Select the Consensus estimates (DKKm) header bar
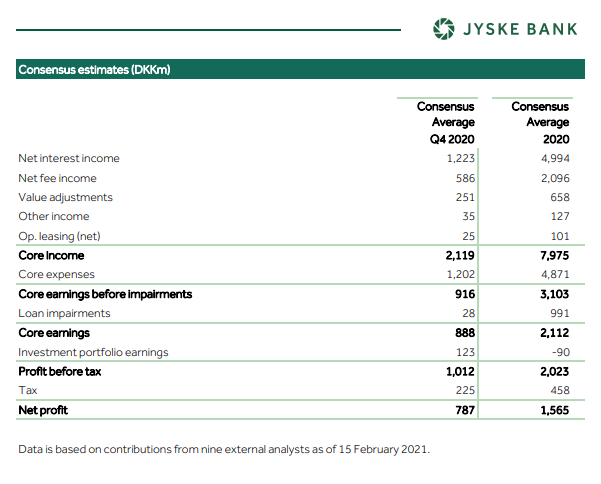The width and height of the screenshot is (601, 484). click(x=300, y=69)
